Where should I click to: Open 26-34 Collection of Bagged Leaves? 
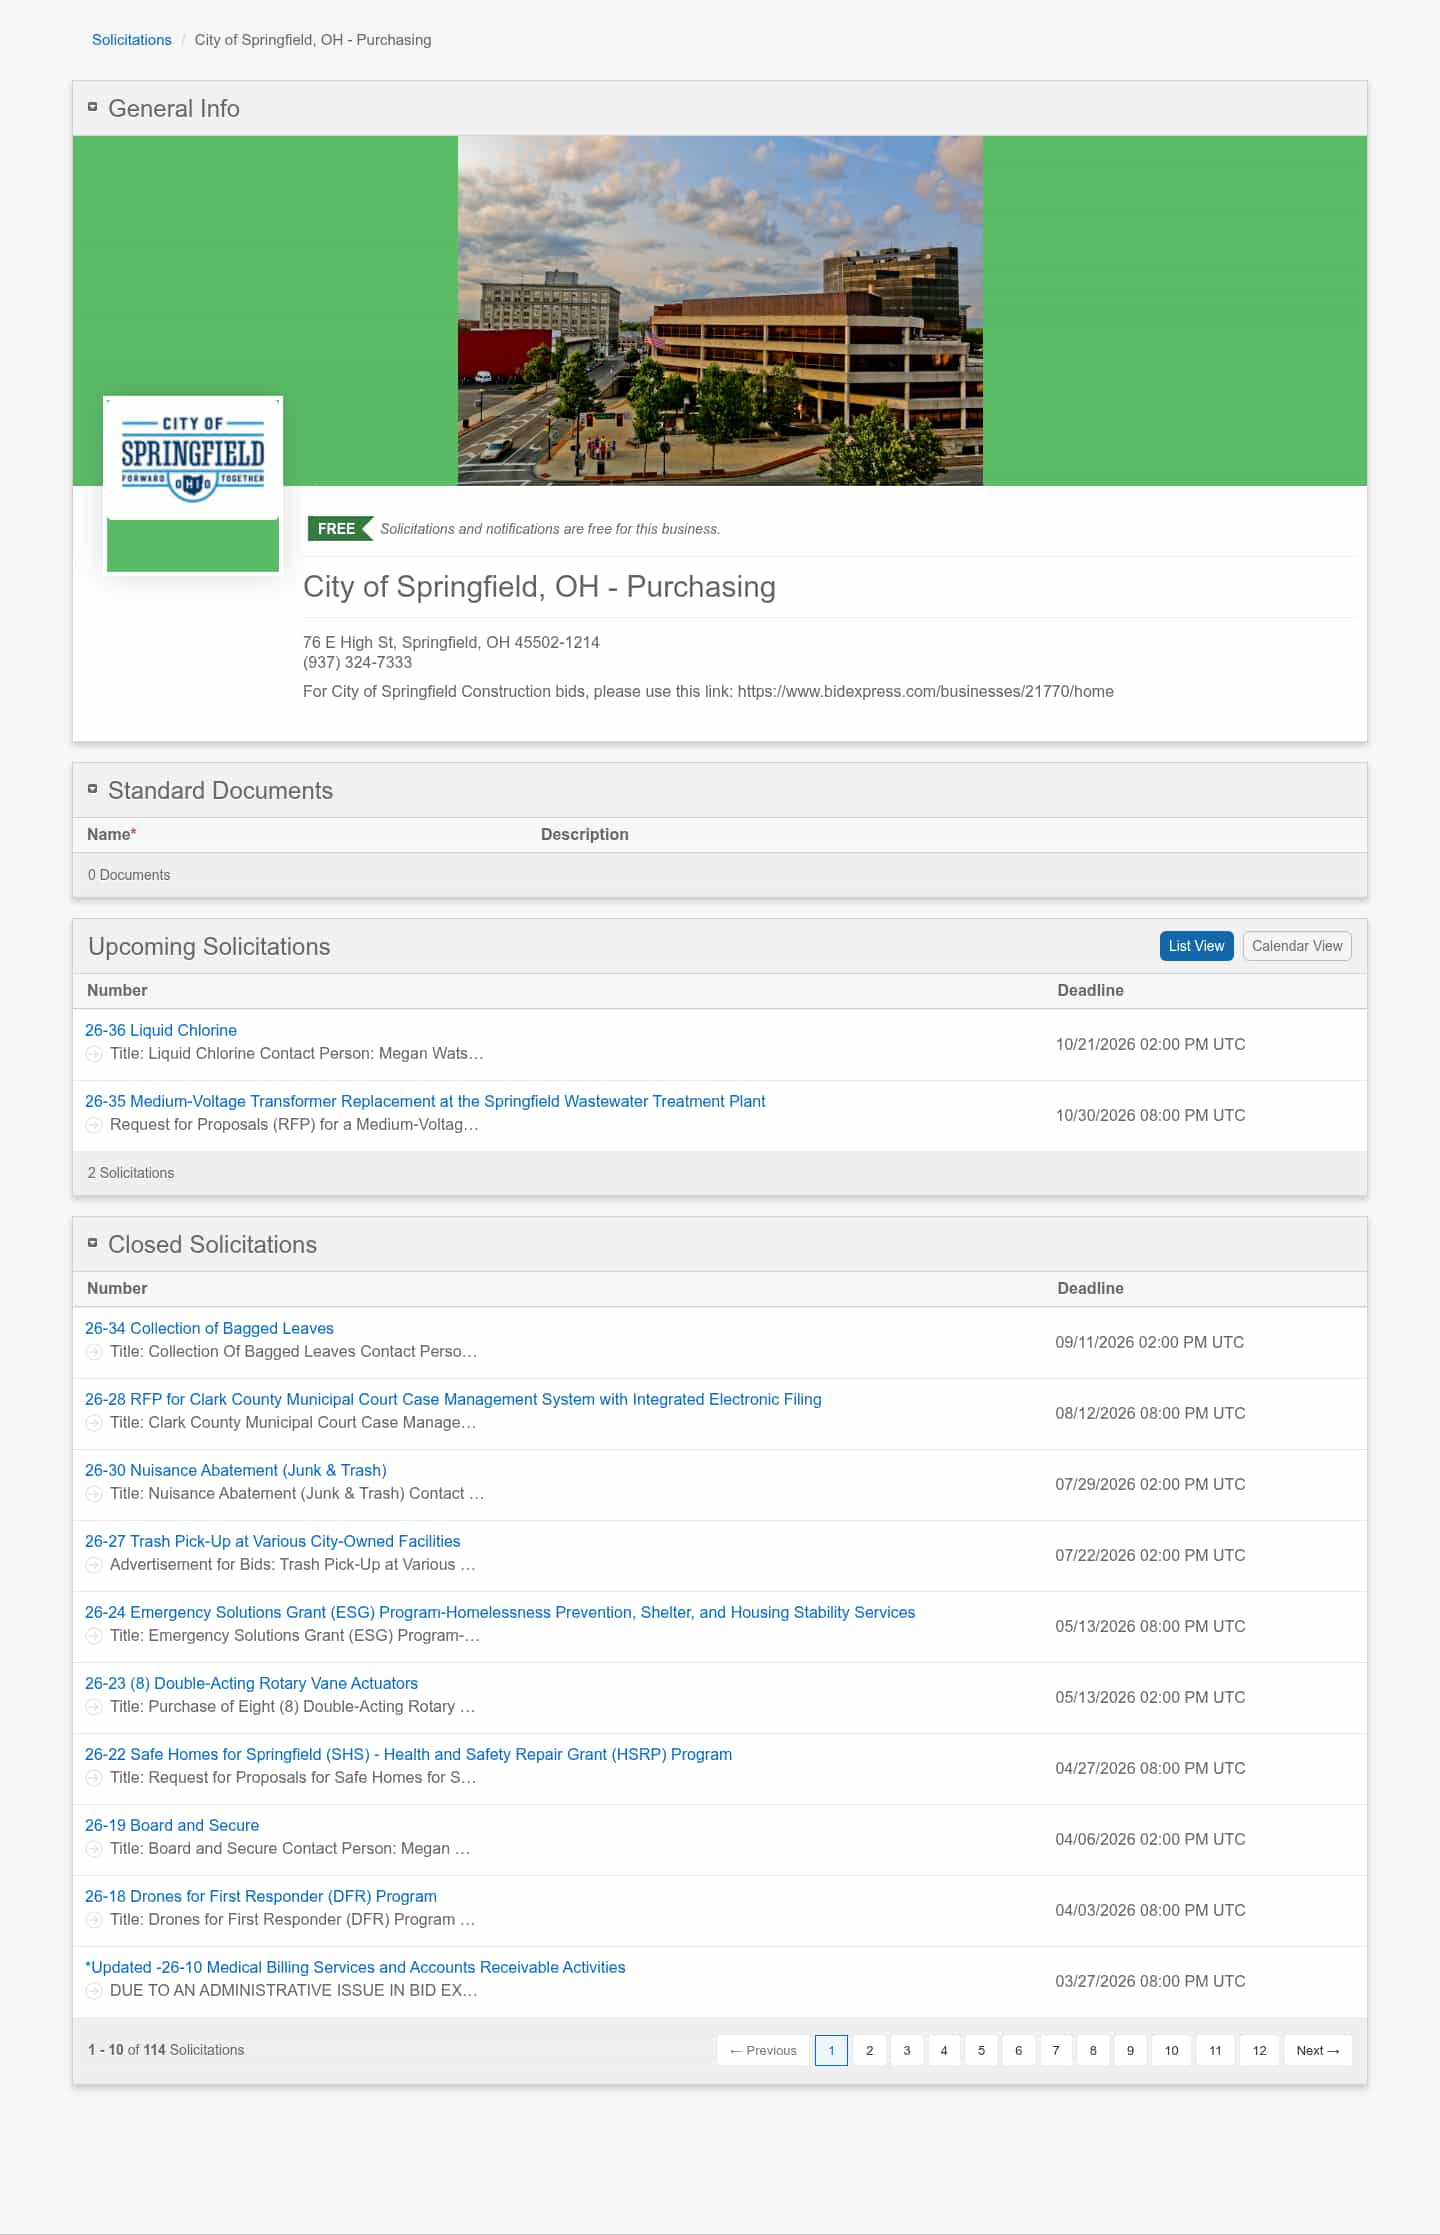(209, 1328)
